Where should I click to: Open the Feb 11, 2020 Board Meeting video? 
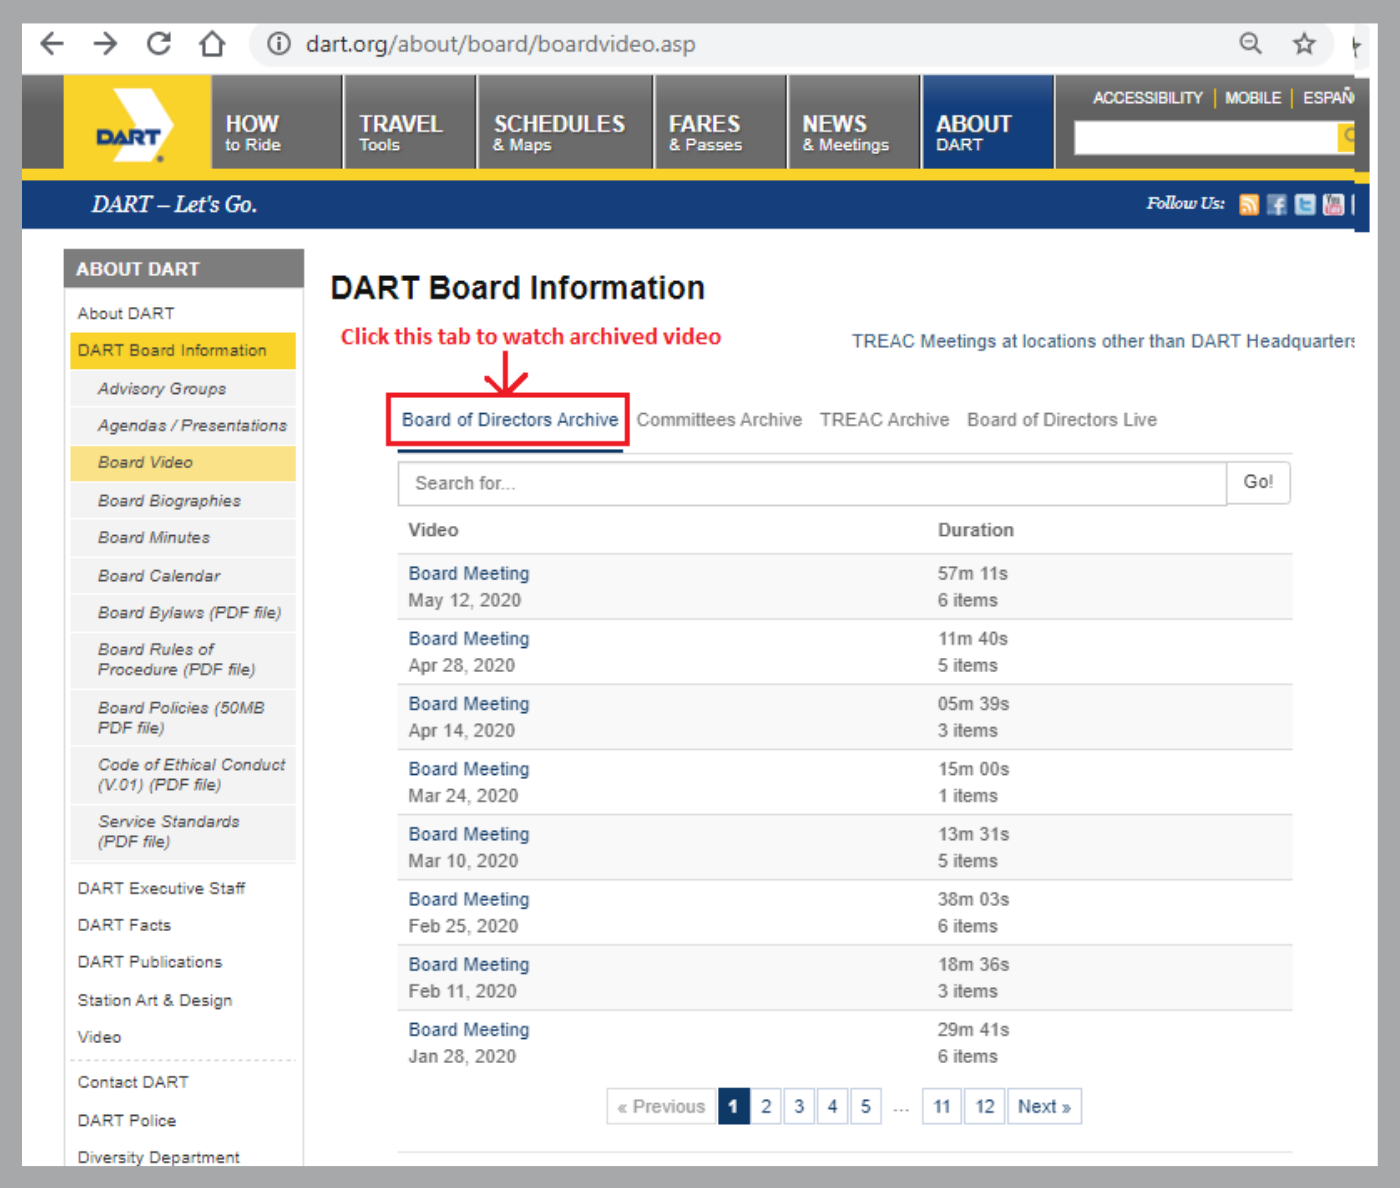click(469, 965)
